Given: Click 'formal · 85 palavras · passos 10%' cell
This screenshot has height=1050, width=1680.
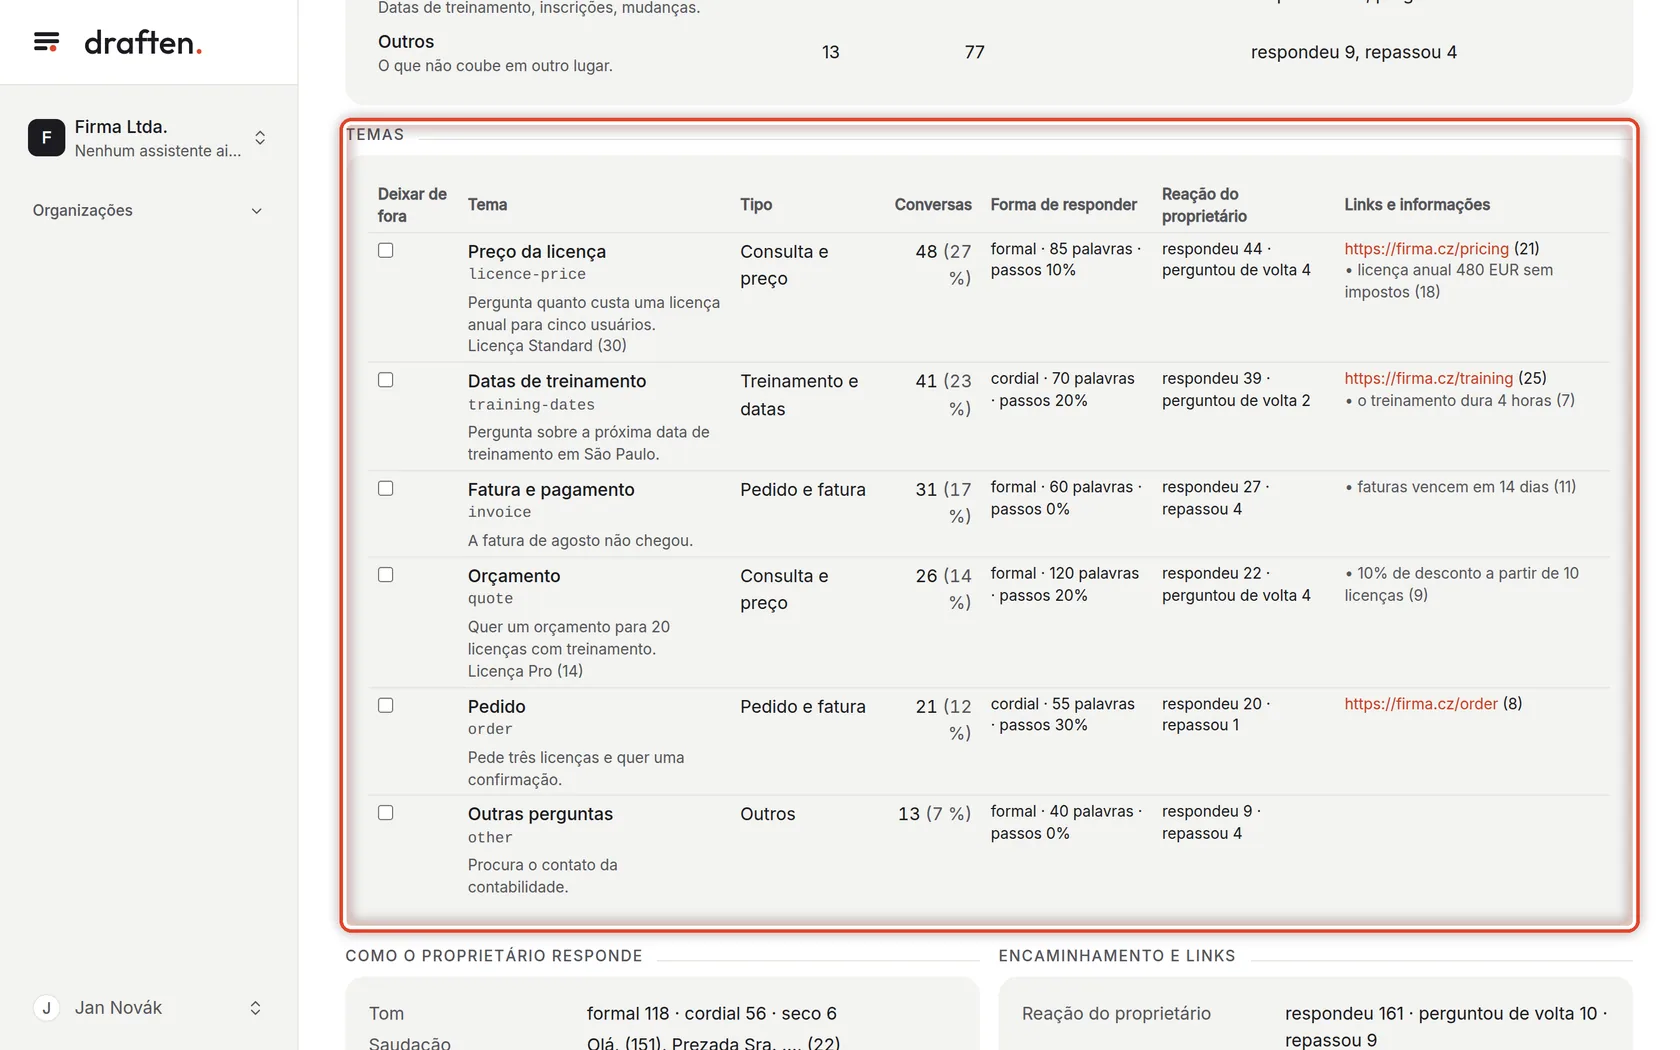Looking at the screenshot, I should point(1066,260).
